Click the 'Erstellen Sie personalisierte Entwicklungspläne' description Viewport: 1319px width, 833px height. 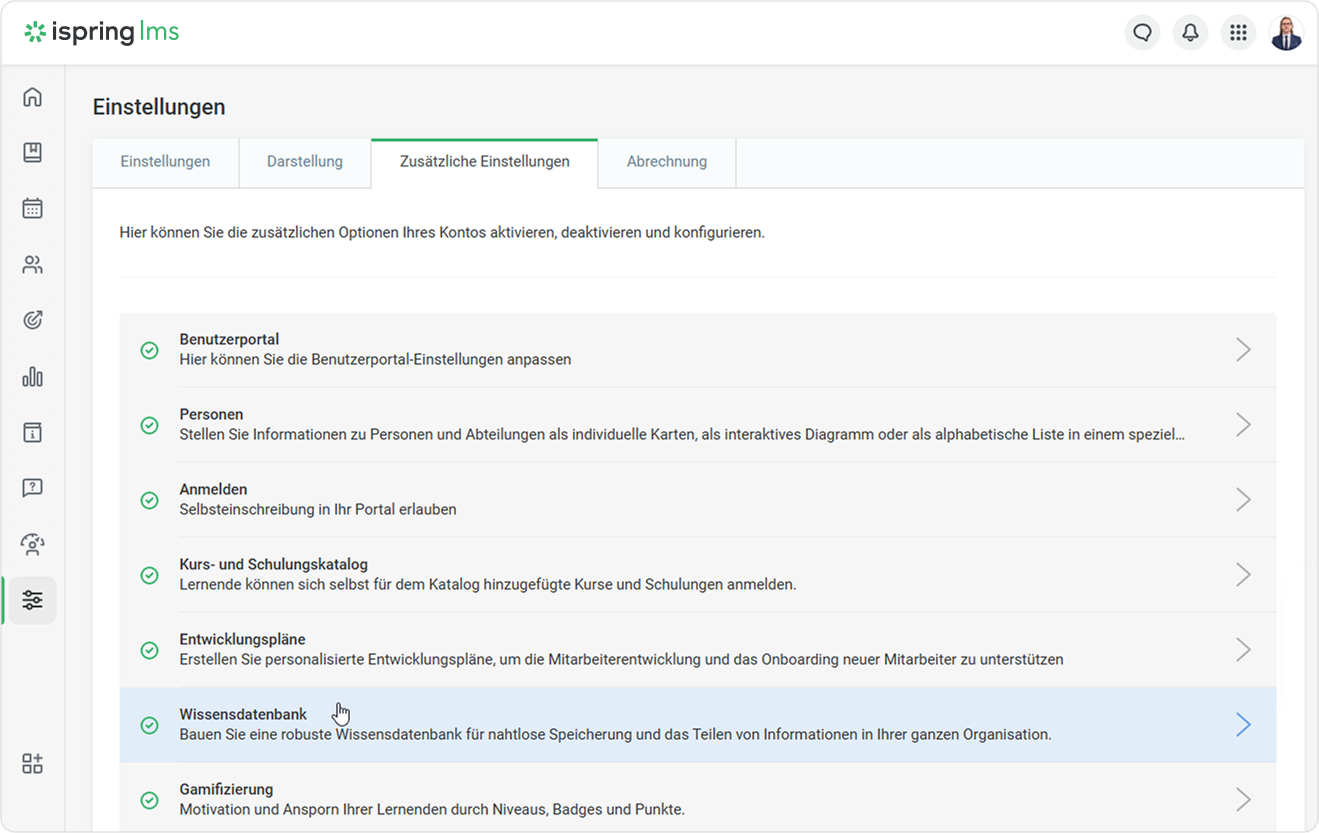point(622,660)
